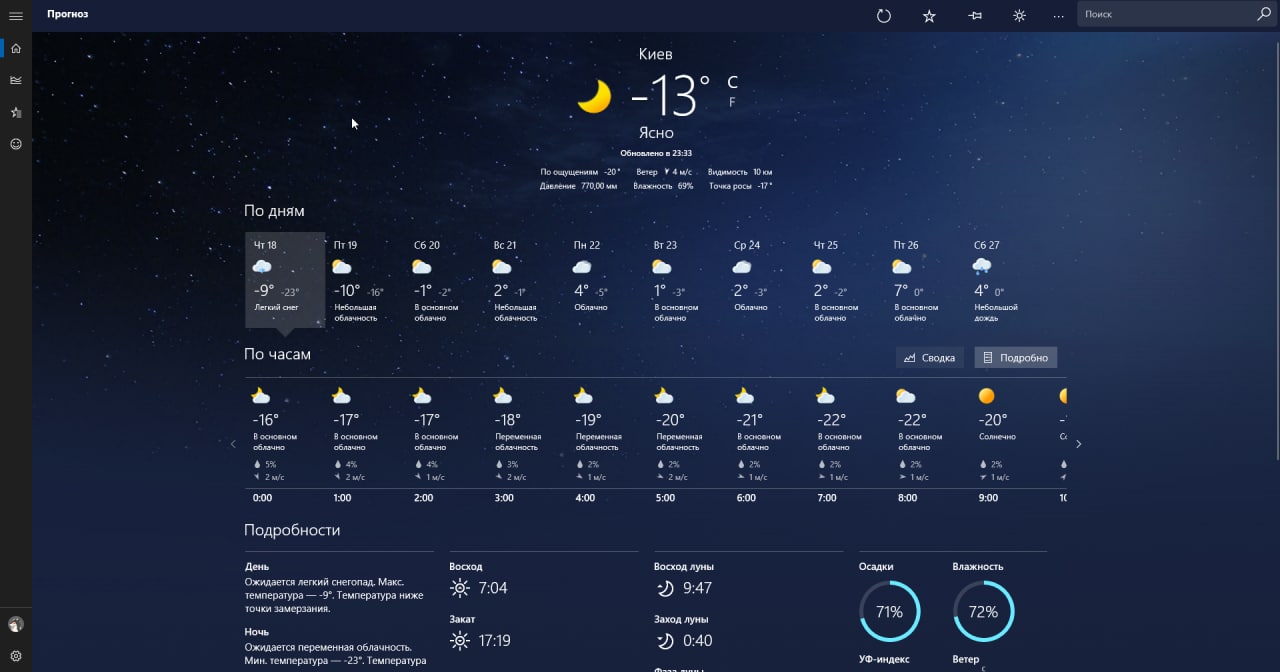Switch units to Celsius
1280x672 pixels.
pyautogui.click(x=732, y=81)
